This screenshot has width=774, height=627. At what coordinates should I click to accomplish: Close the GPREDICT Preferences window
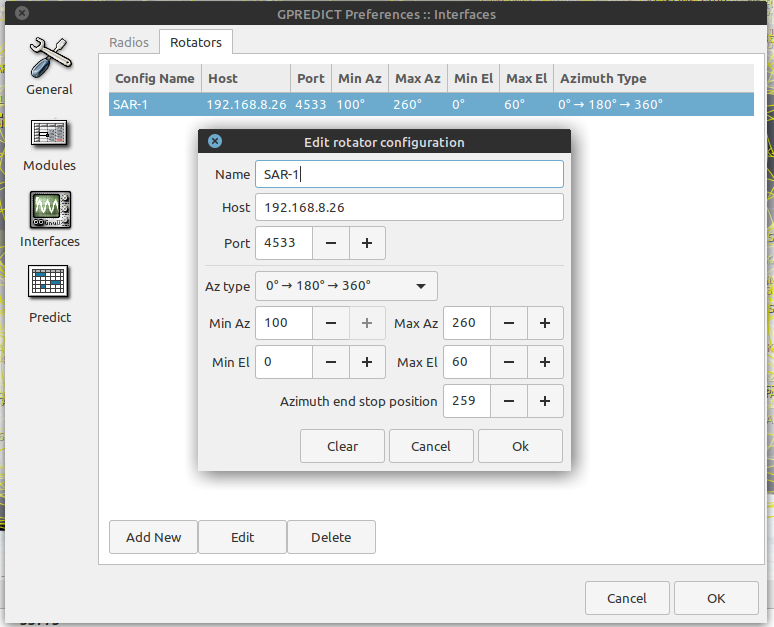coord(22,13)
